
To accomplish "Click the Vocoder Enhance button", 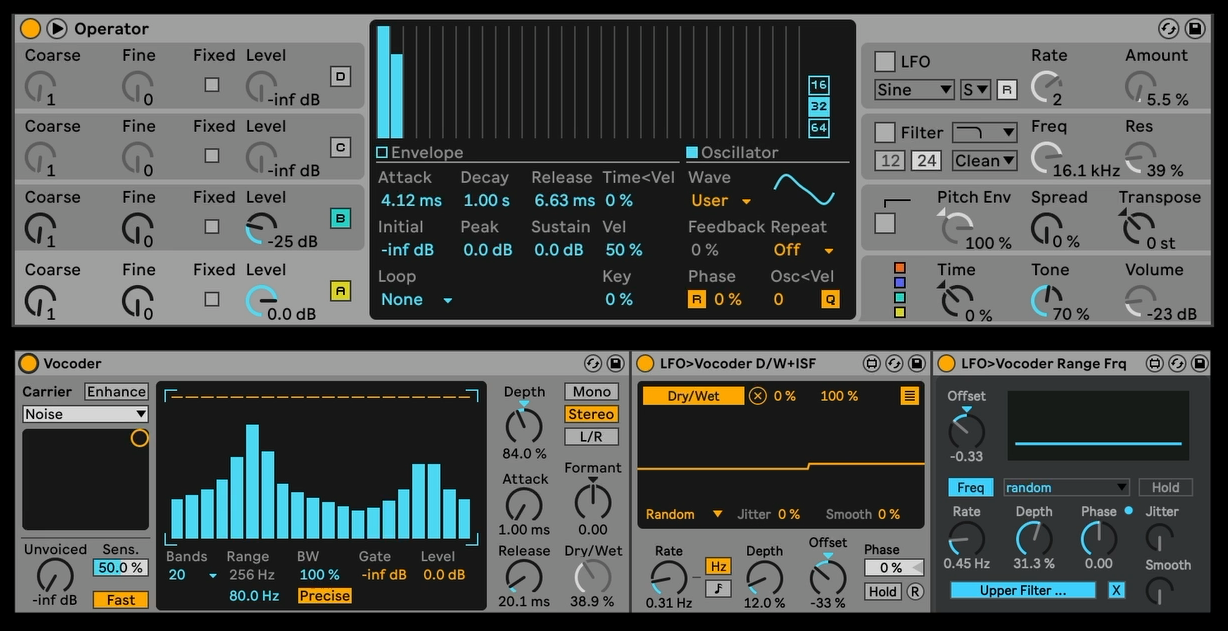I will (x=116, y=392).
